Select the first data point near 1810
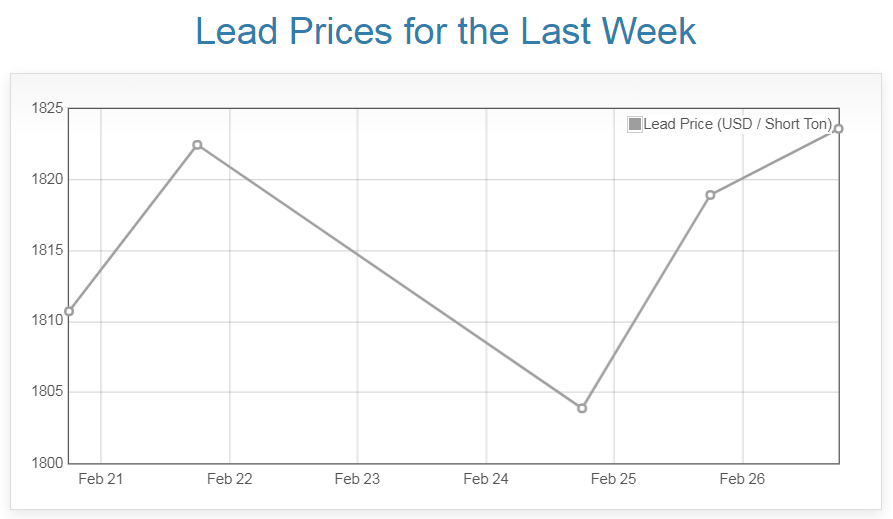 (x=69, y=311)
